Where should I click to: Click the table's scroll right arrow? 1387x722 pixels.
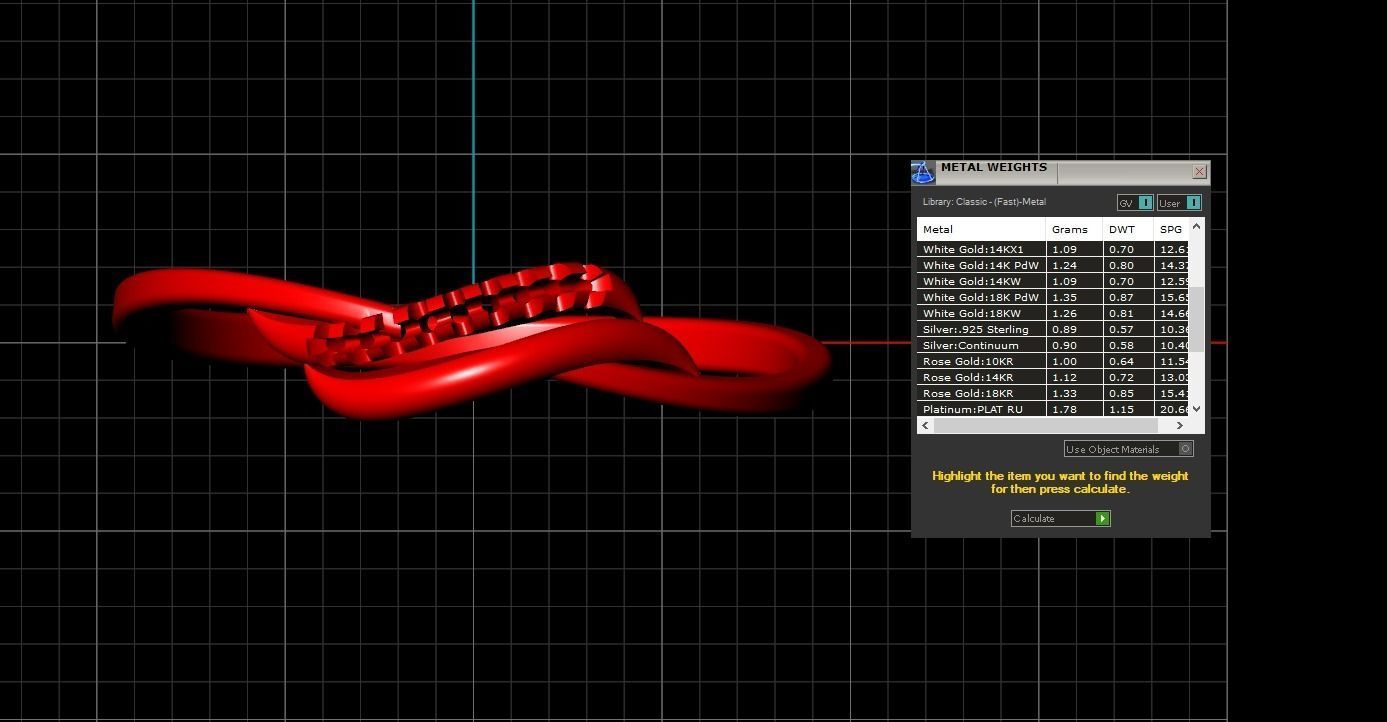point(1180,425)
